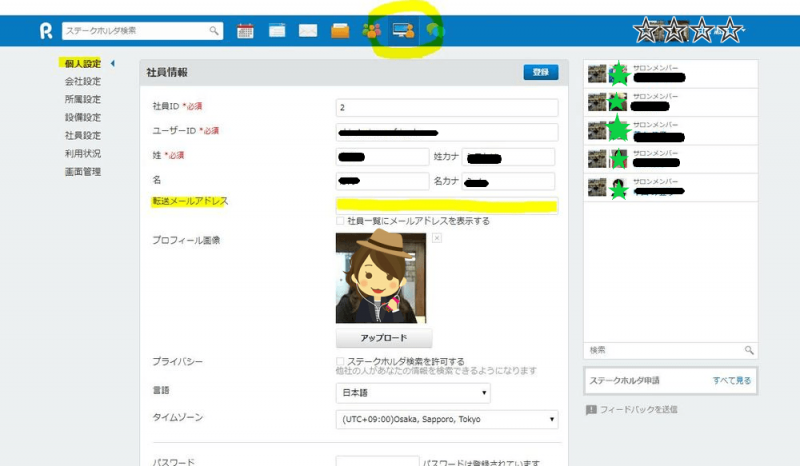Select 設備設定 in the sidebar

[x=83, y=117]
